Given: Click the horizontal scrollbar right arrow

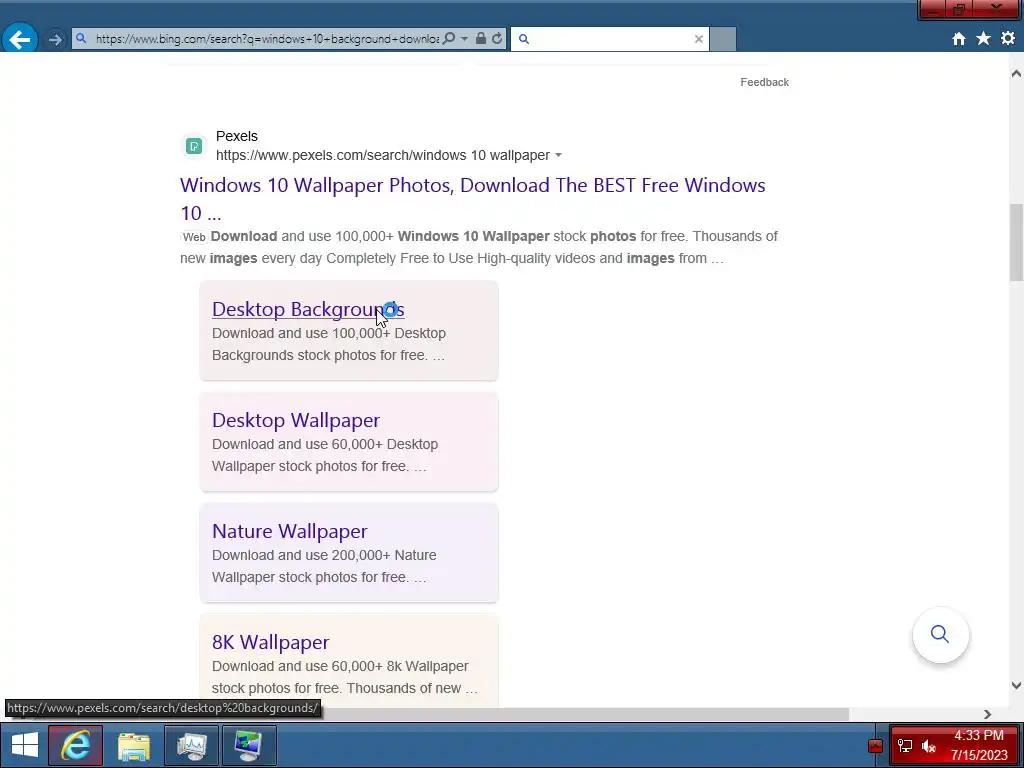Looking at the screenshot, I should 987,714.
